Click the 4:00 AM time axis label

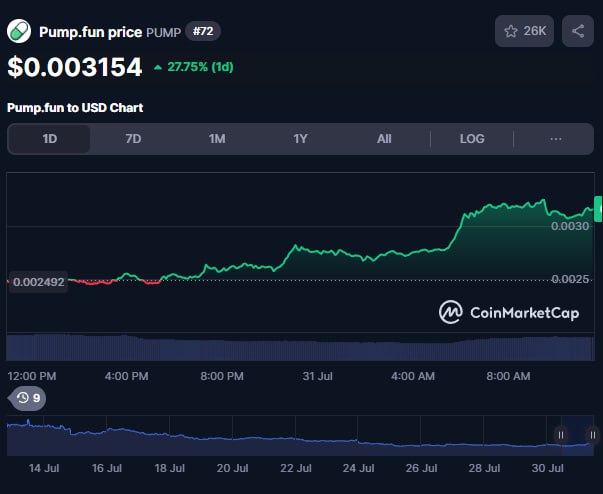[x=413, y=376]
